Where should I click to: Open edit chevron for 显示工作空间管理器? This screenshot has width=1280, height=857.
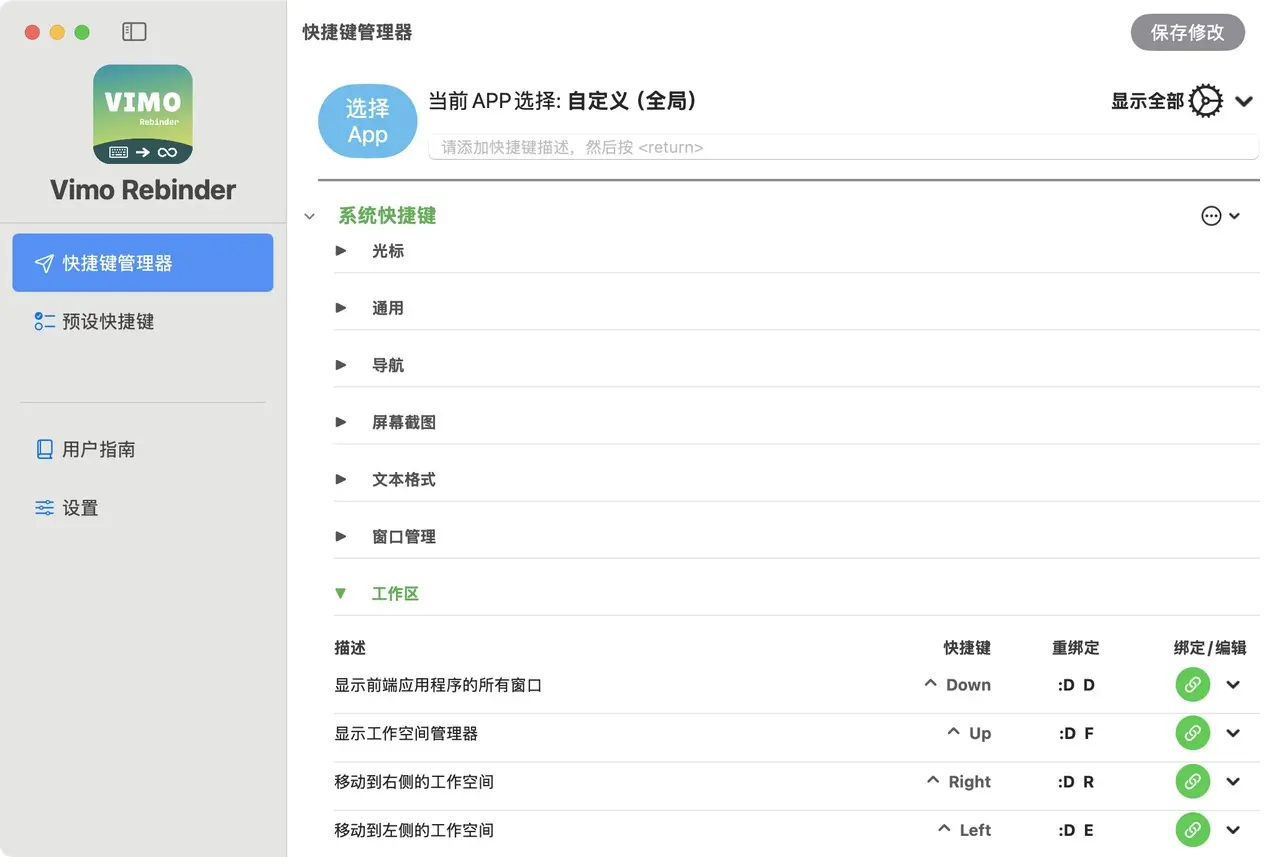tap(1233, 733)
